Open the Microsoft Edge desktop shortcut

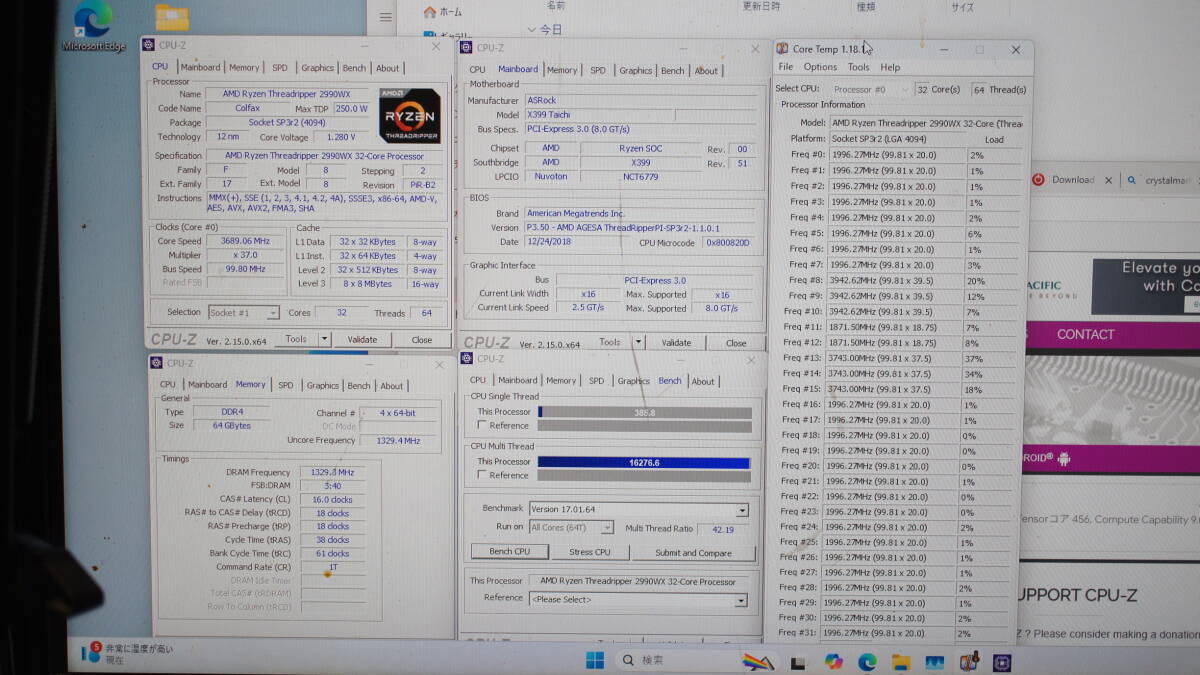point(93,26)
